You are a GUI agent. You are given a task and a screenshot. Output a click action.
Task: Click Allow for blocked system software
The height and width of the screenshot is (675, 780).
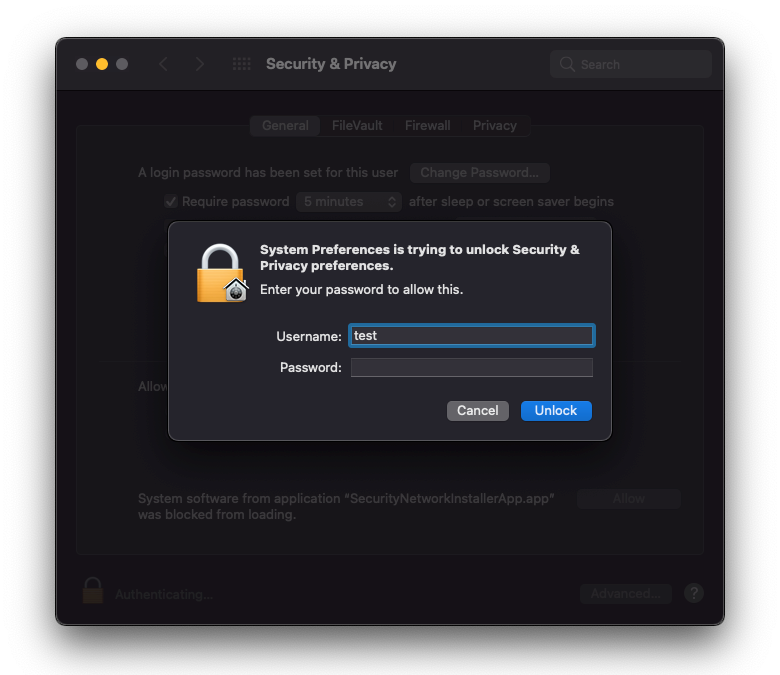[628, 498]
